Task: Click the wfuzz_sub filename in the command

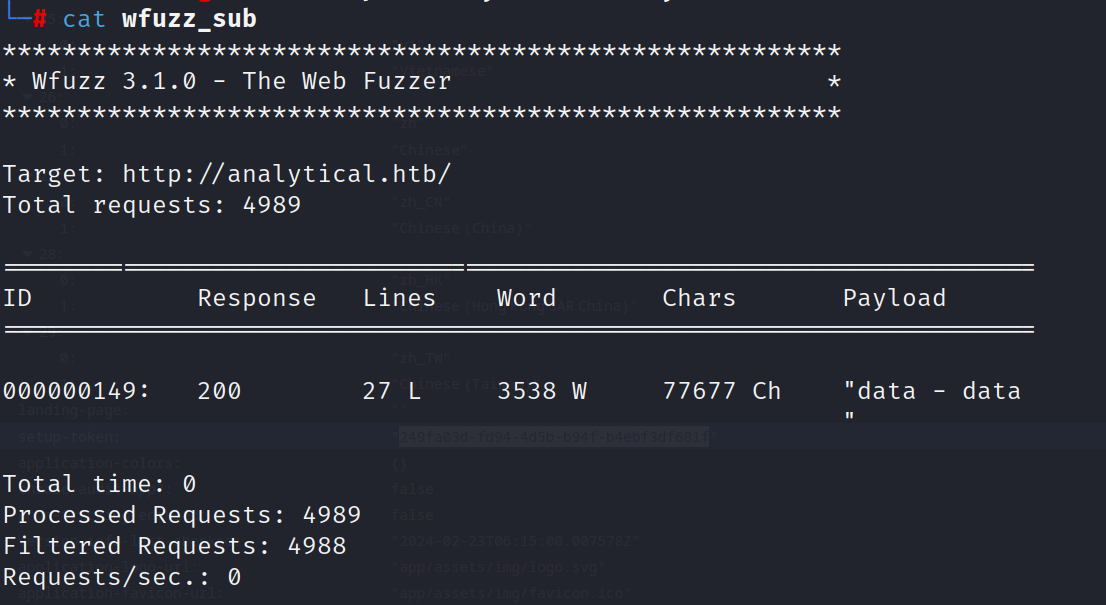Action: click(x=189, y=19)
